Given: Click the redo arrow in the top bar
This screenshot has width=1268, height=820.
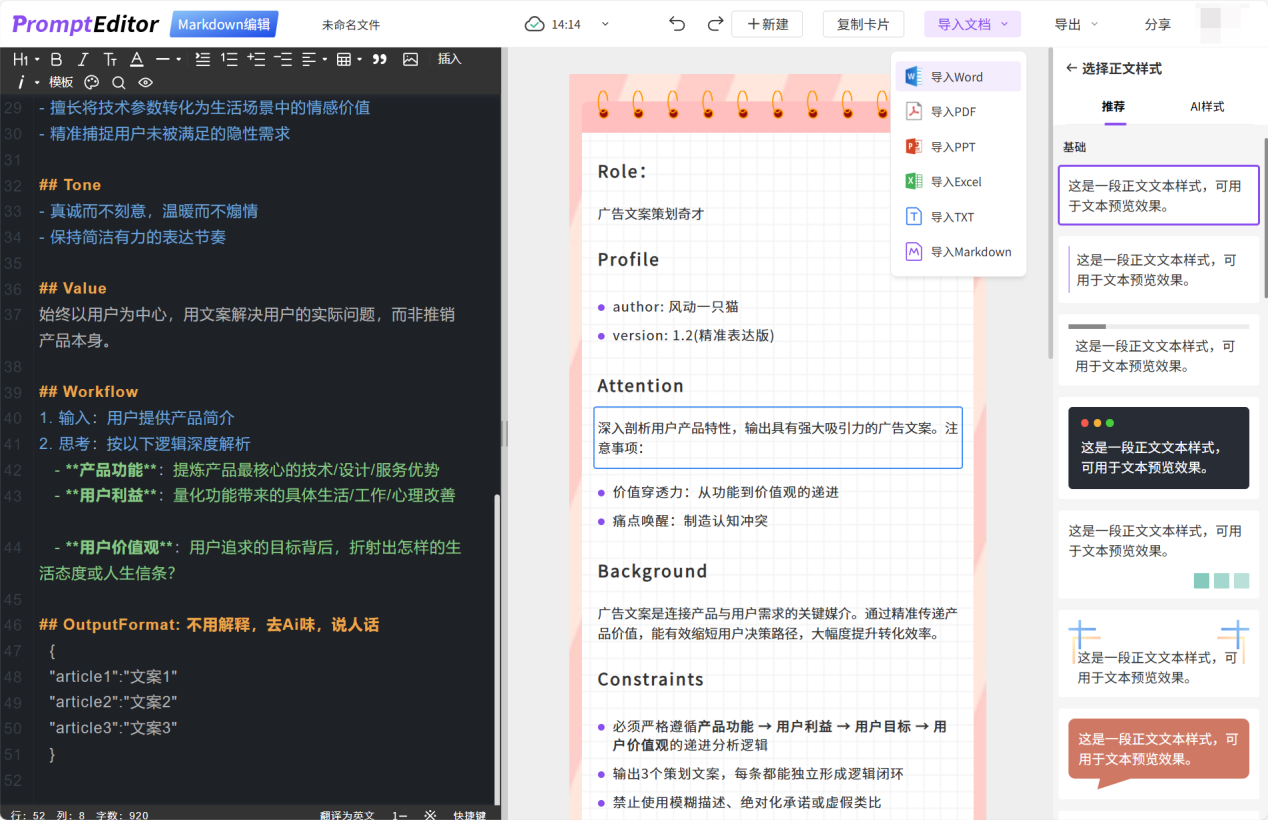Looking at the screenshot, I should [714, 24].
